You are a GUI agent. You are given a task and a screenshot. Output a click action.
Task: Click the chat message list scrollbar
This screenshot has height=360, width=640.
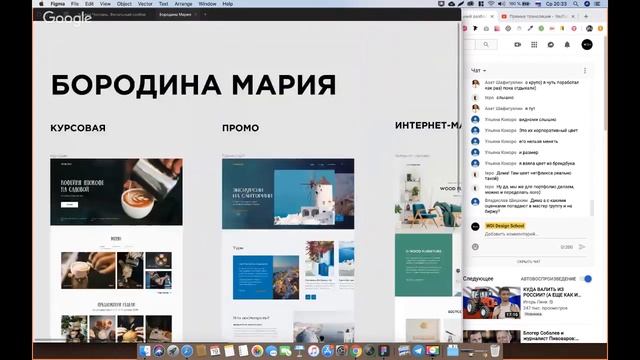[x=592, y=208]
